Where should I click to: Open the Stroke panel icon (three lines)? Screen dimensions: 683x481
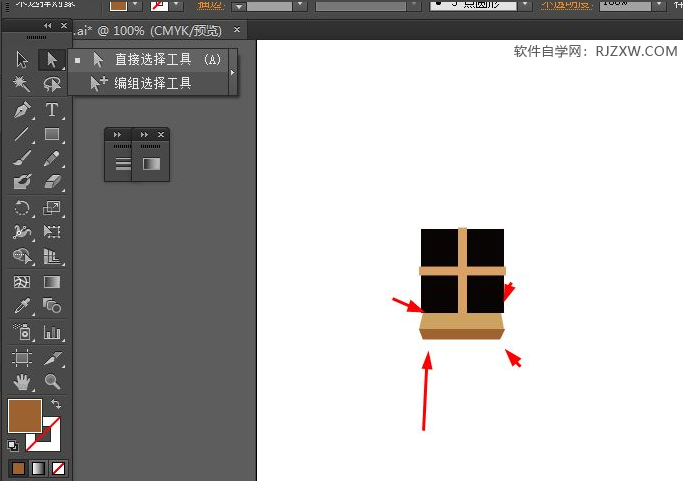123,164
